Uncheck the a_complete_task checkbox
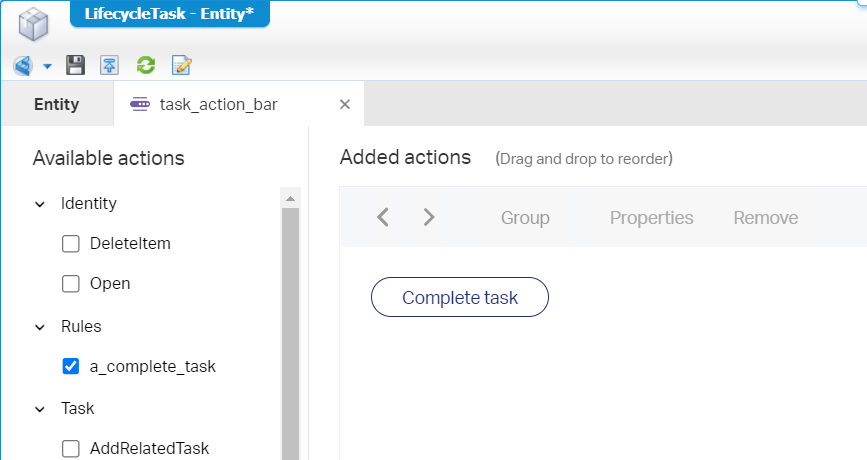867x460 pixels. click(71, 366)
